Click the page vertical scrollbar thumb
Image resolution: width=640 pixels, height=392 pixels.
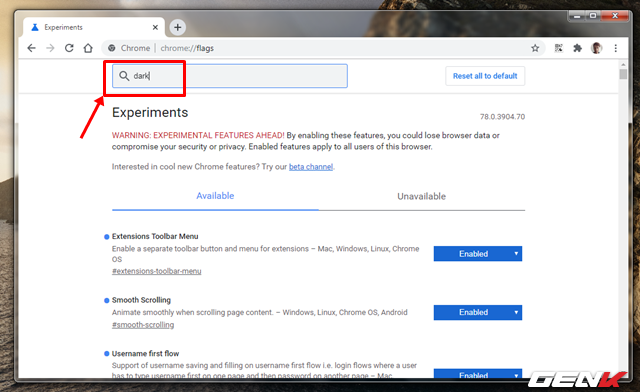pos(623,74)
